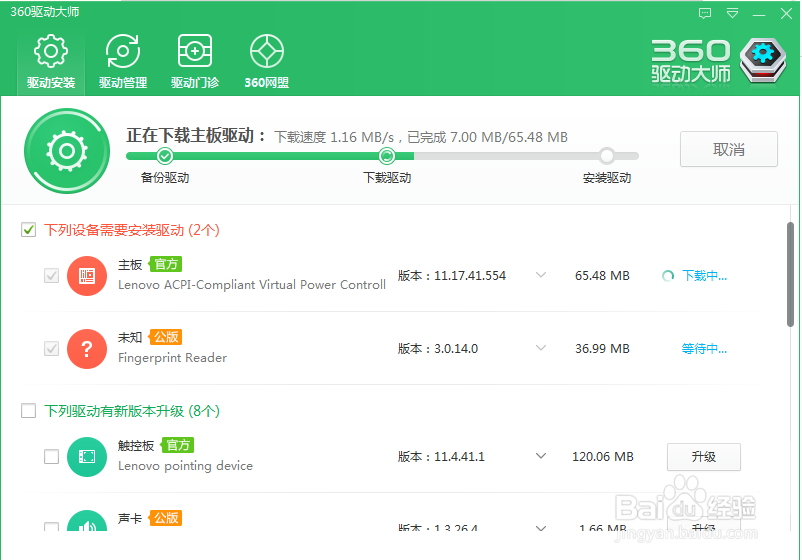
Task: Click the 安装驱动 step marker
Action: coord(607,156)
